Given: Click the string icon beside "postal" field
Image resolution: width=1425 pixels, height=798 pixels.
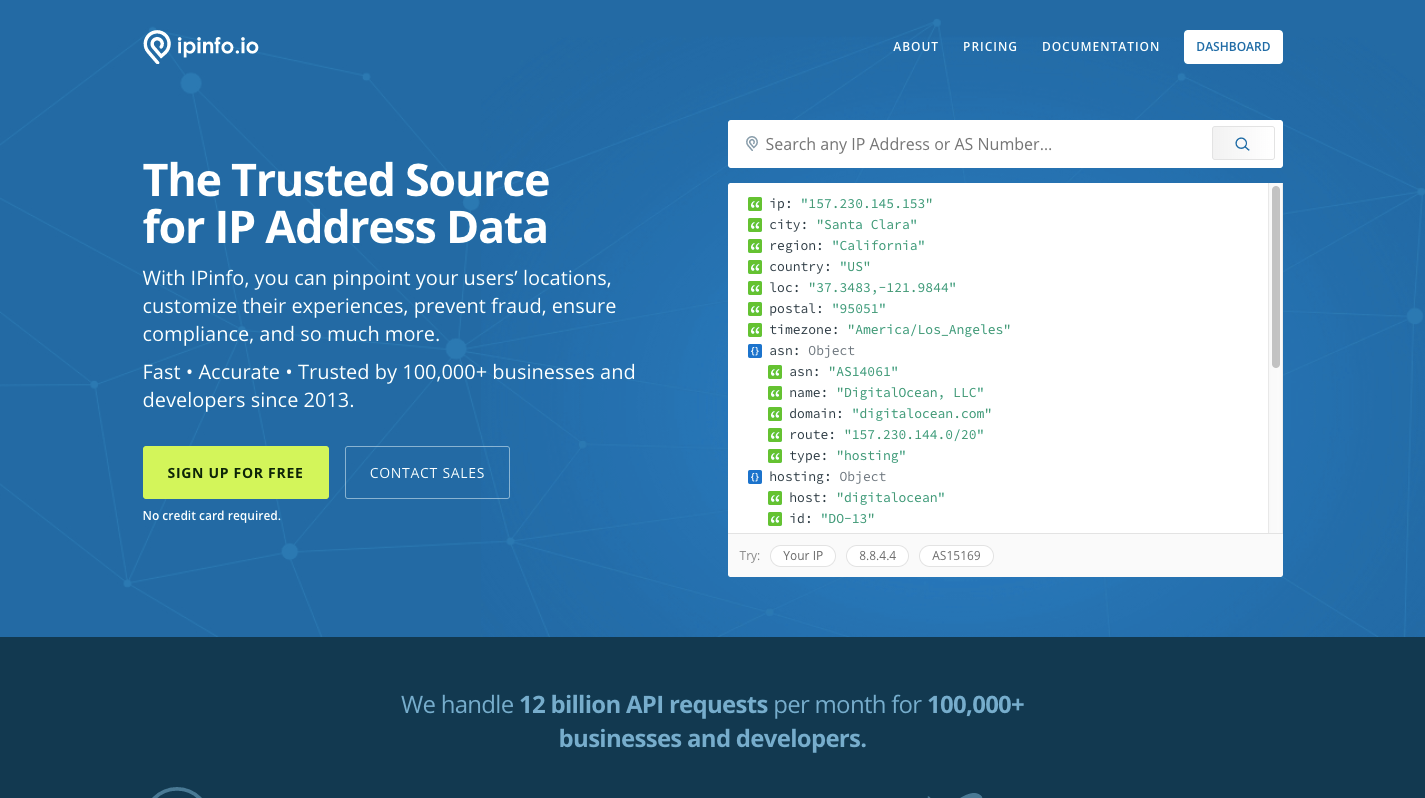Looking at the screenshot, I should click(x=755, y=309).
